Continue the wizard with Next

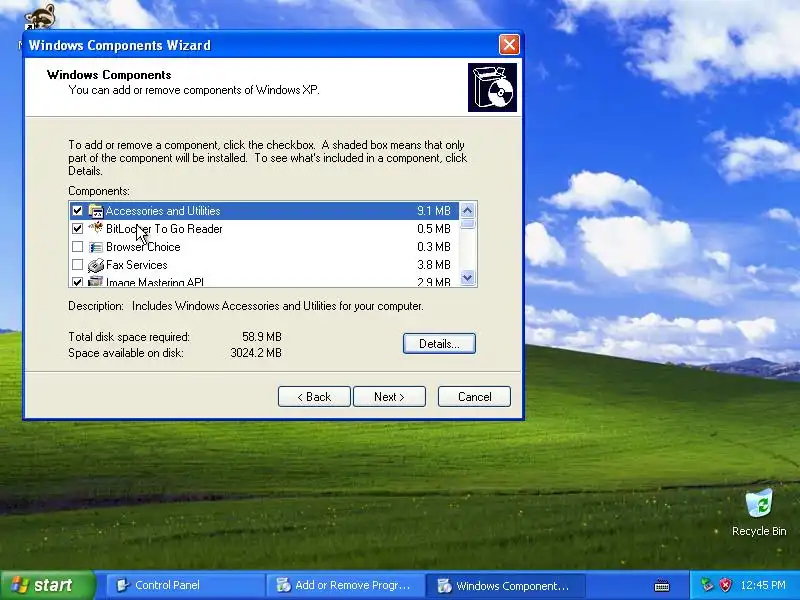(389, 396)
